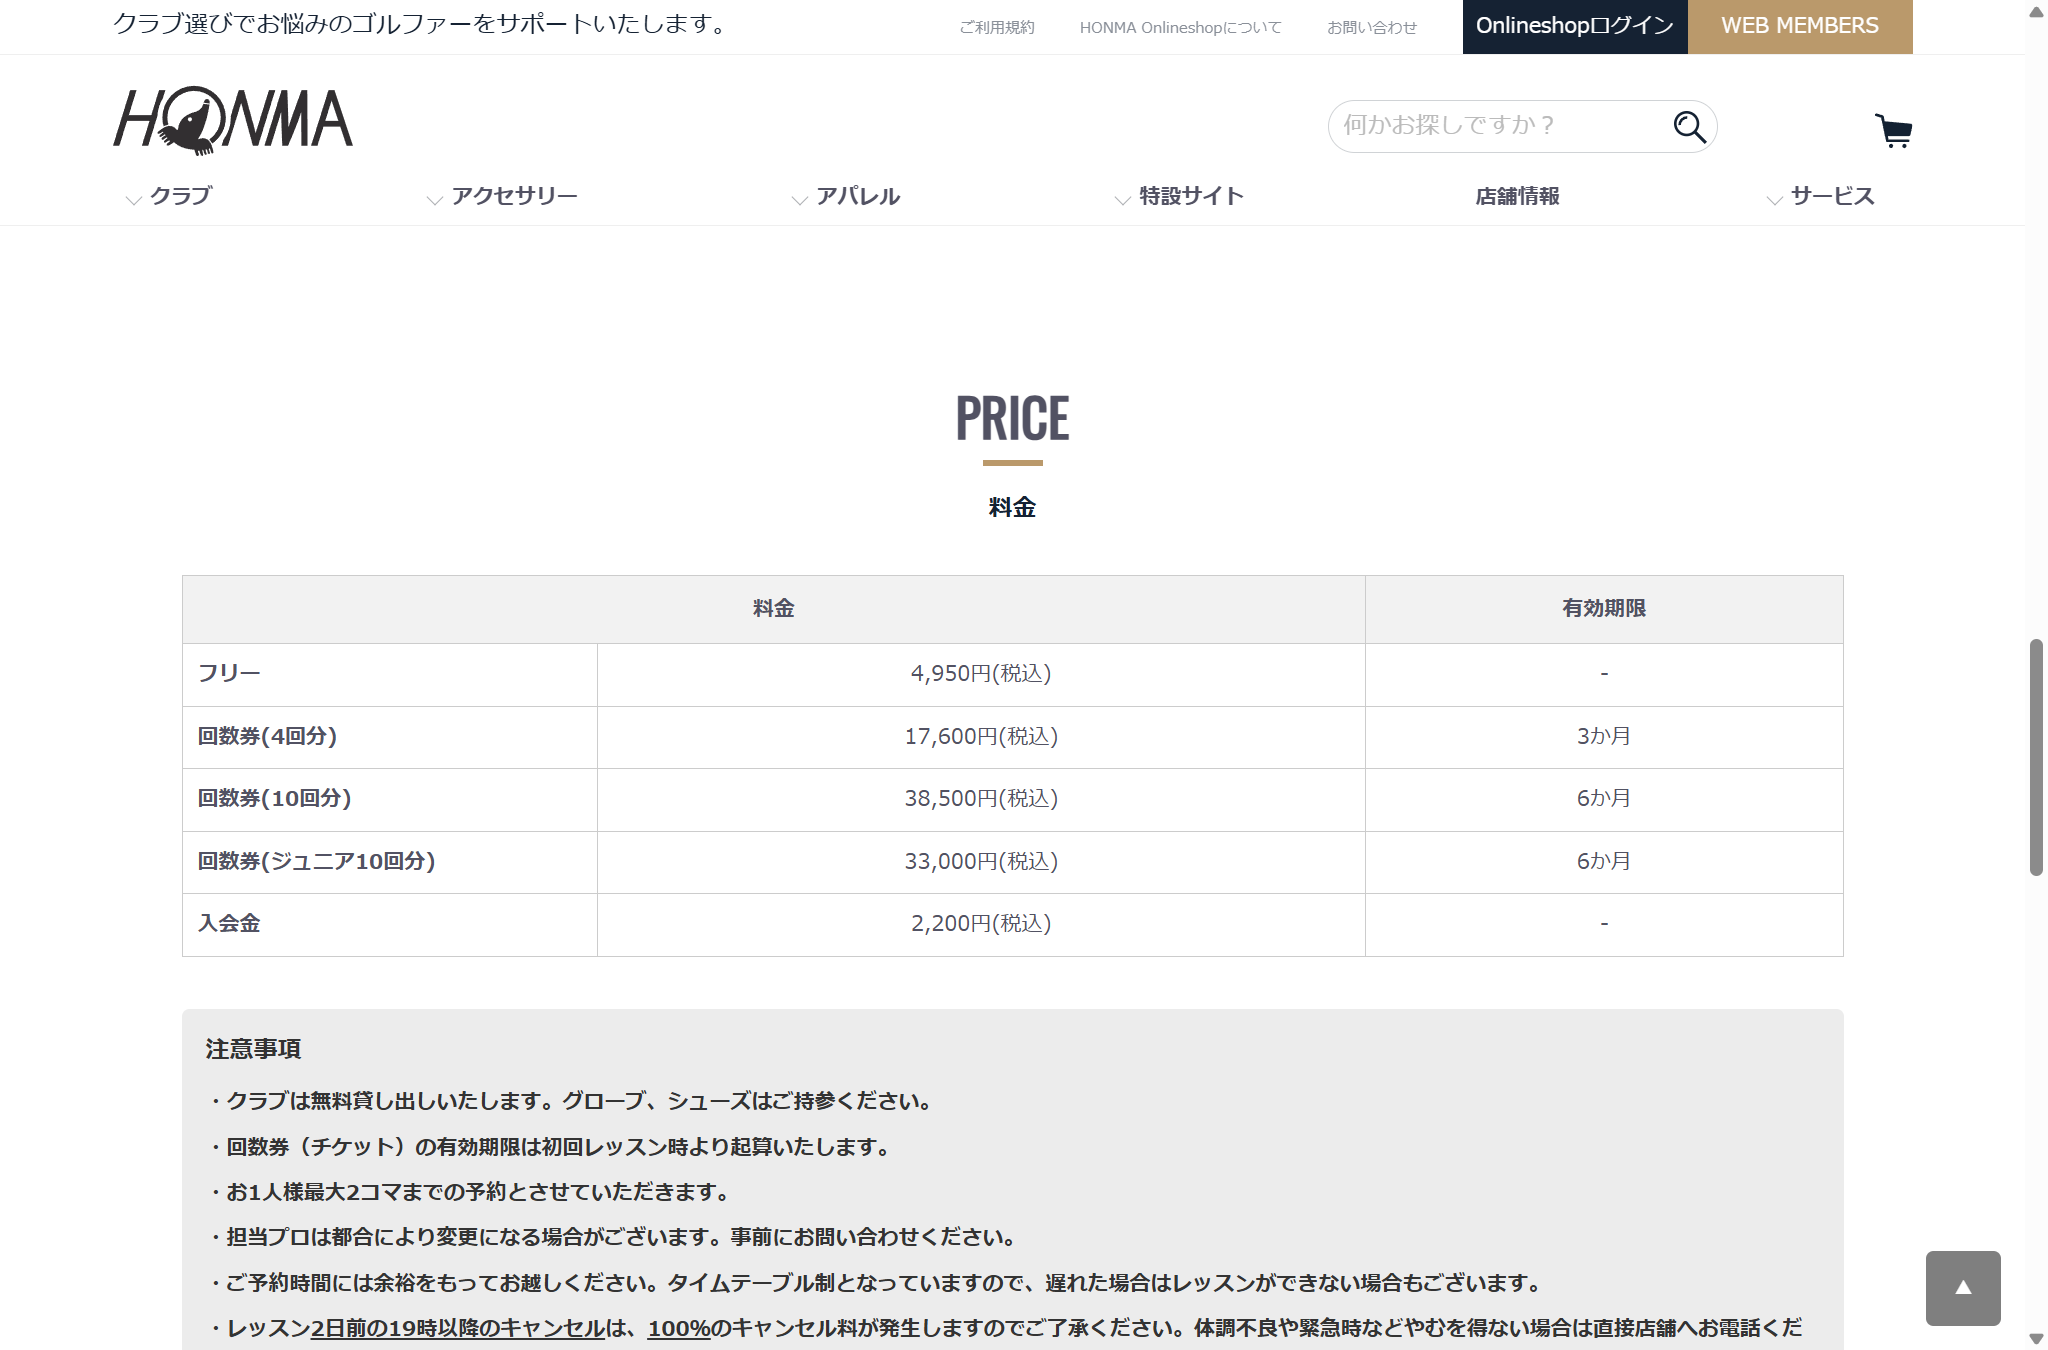Image resolution: width=2048 pixels, height=1350 pixels.
Task: Click the search magnifier icon
Action: pyautogui.click(x=1689, y=126)
